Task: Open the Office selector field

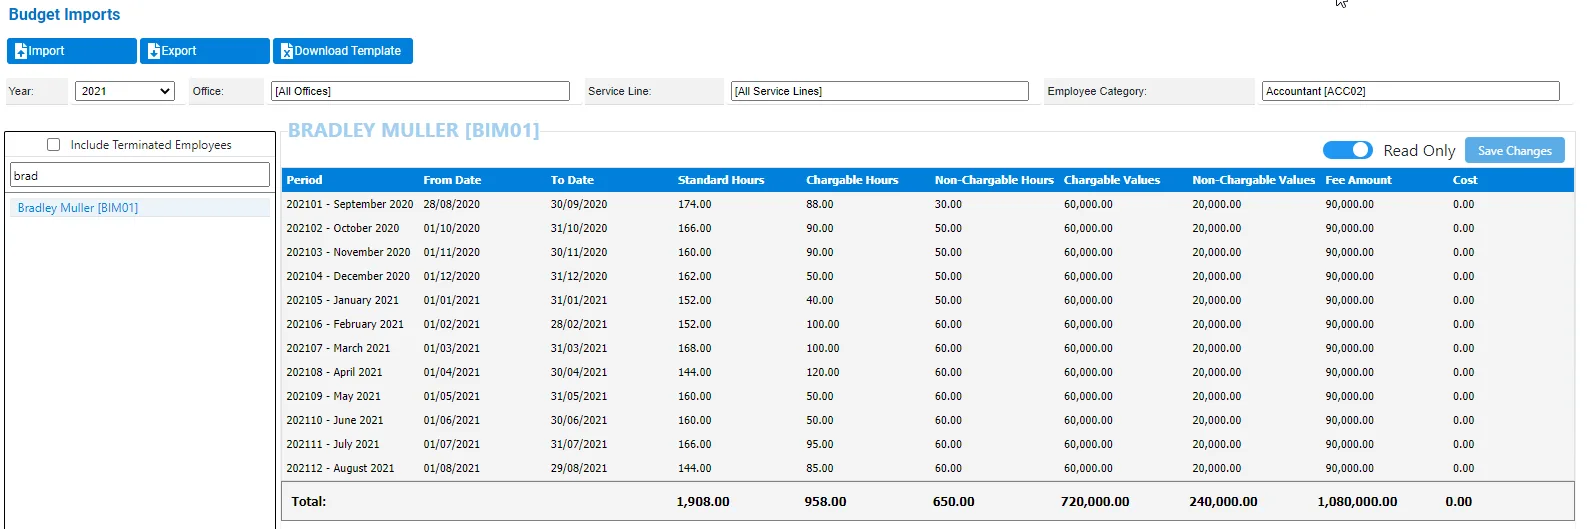Action: (x=421, y=91)
